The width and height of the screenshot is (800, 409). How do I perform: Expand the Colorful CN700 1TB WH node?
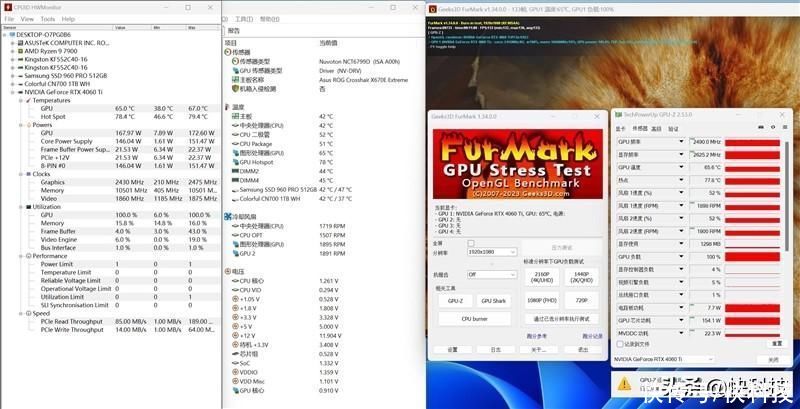(13, 84)
